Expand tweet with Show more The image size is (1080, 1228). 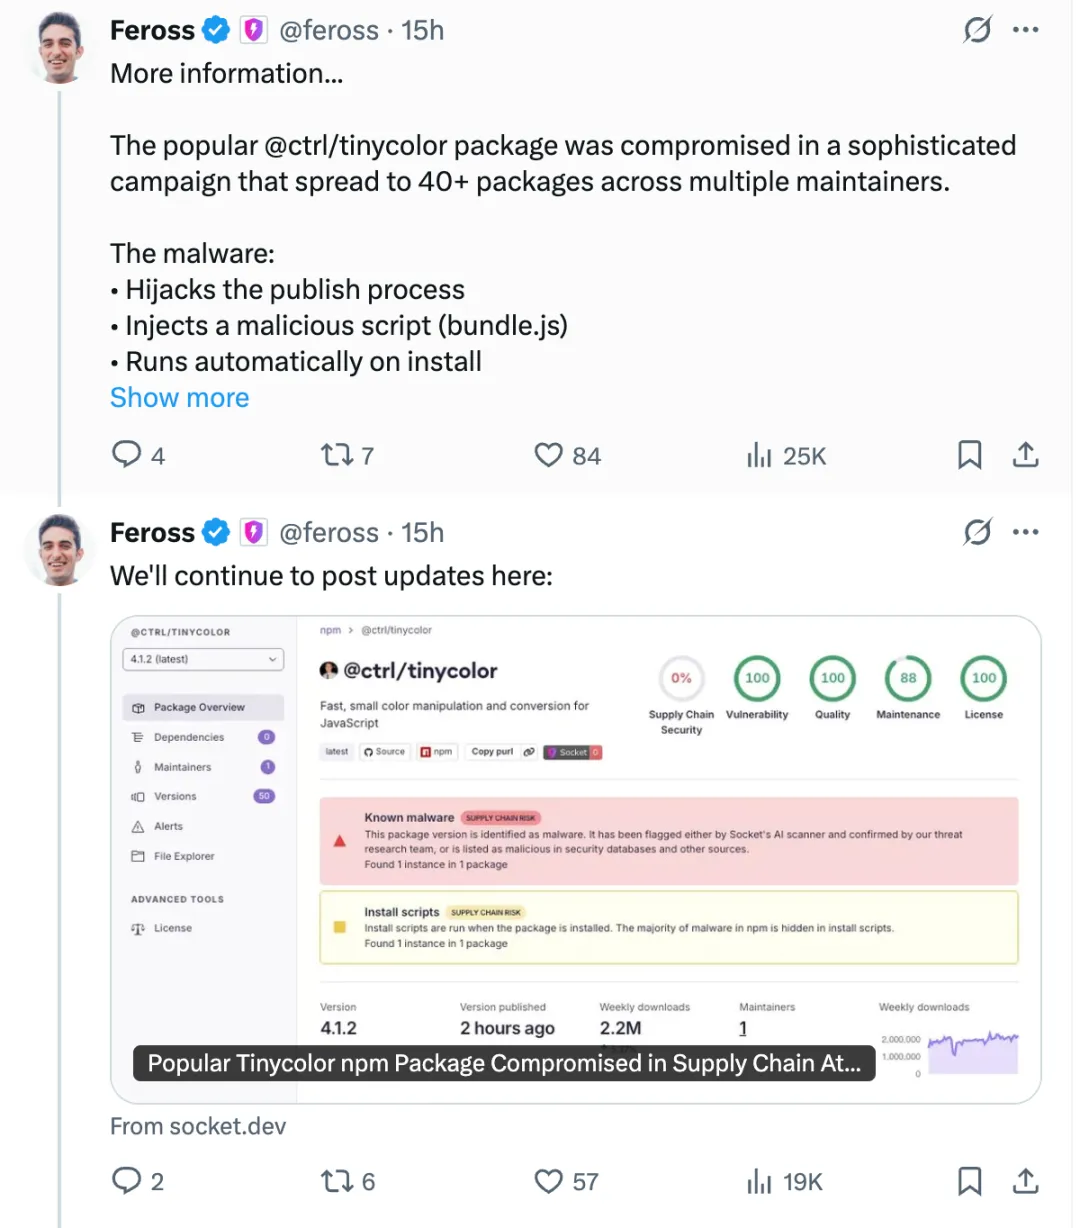coord(179,398)
